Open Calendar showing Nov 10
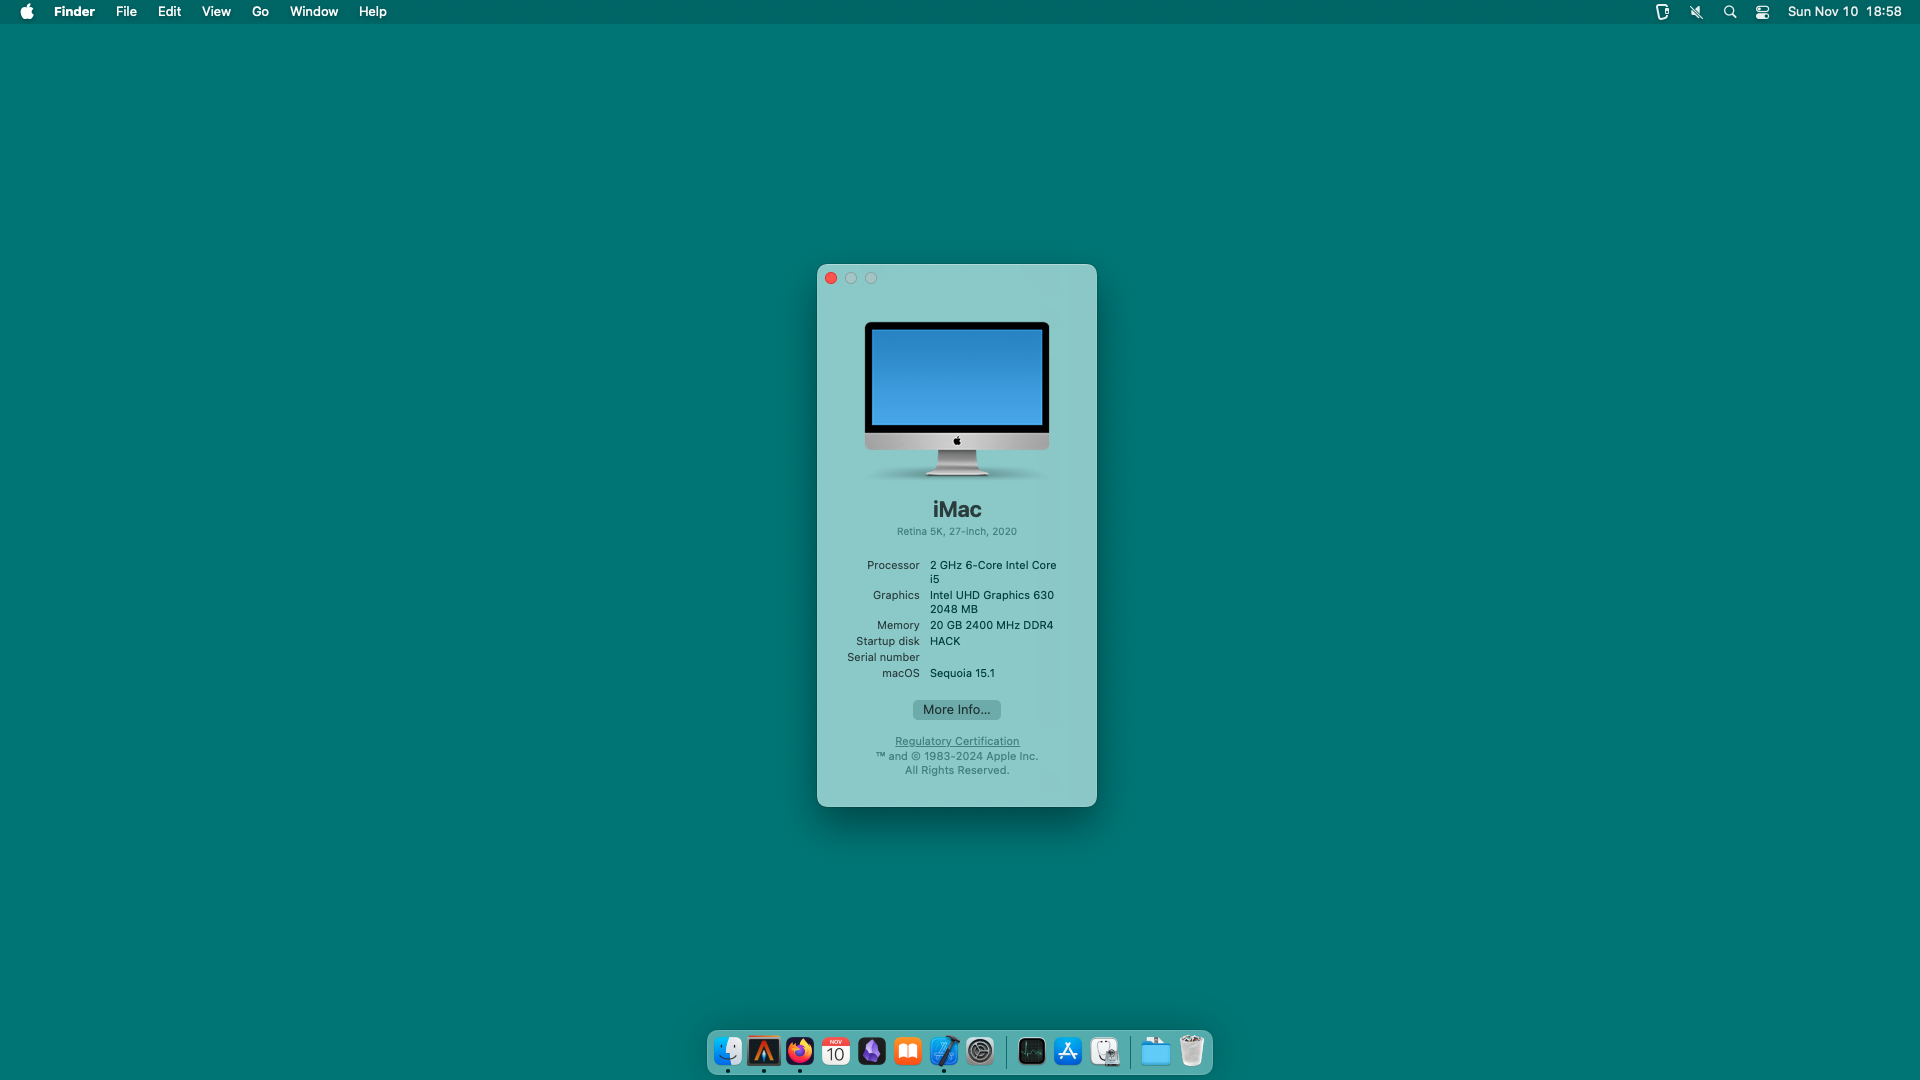This screenshot has width=1920, height=1080. [x=836, y=1052]
